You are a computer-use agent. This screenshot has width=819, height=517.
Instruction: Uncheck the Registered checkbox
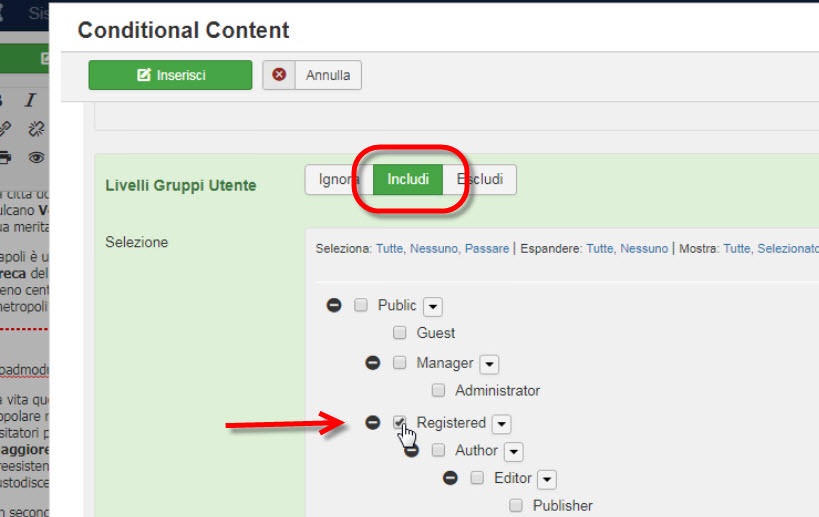400,422
